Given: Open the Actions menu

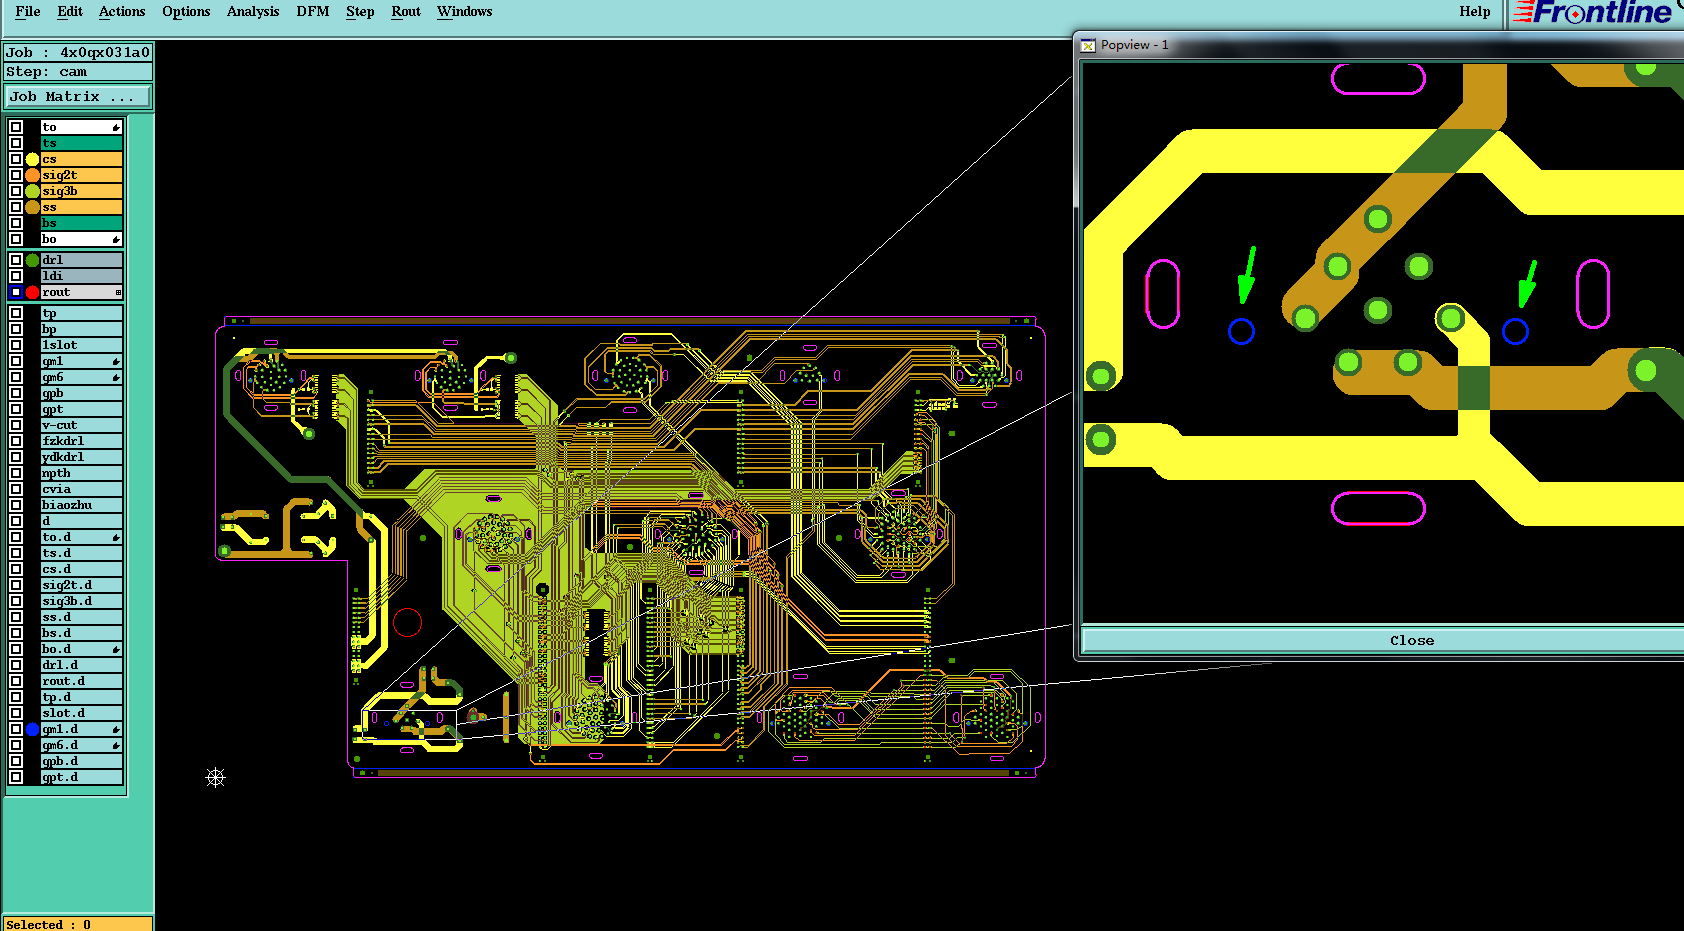Looking at the screenshot, I should (x=122, y=12).
